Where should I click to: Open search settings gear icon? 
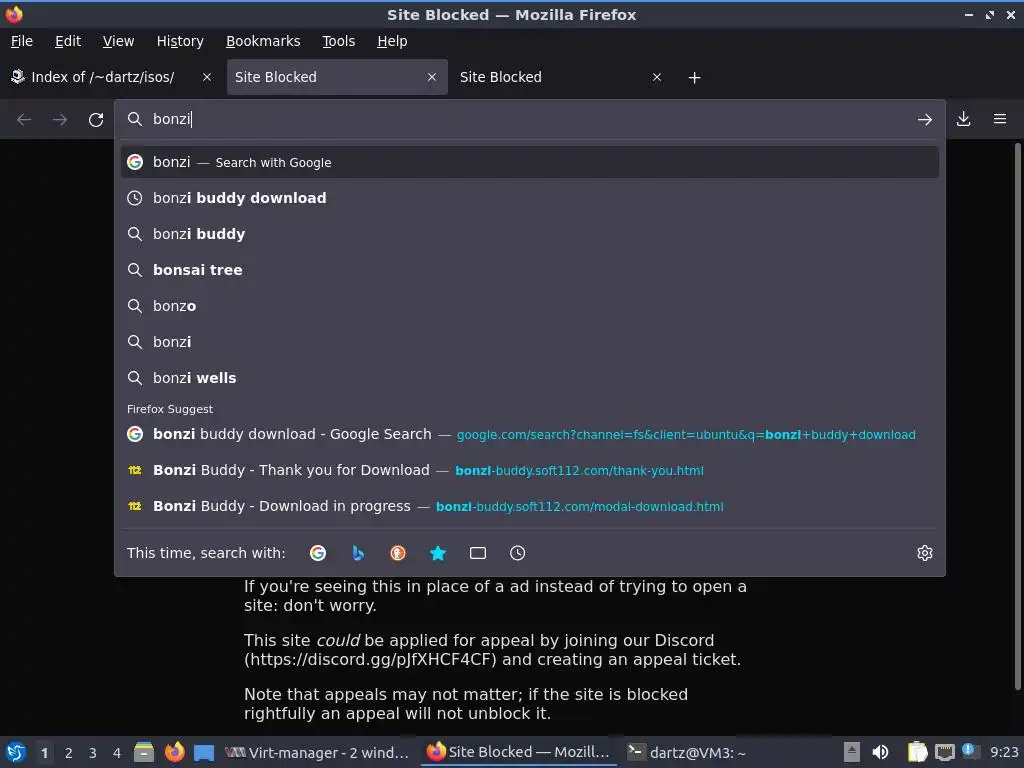point(925,553)
